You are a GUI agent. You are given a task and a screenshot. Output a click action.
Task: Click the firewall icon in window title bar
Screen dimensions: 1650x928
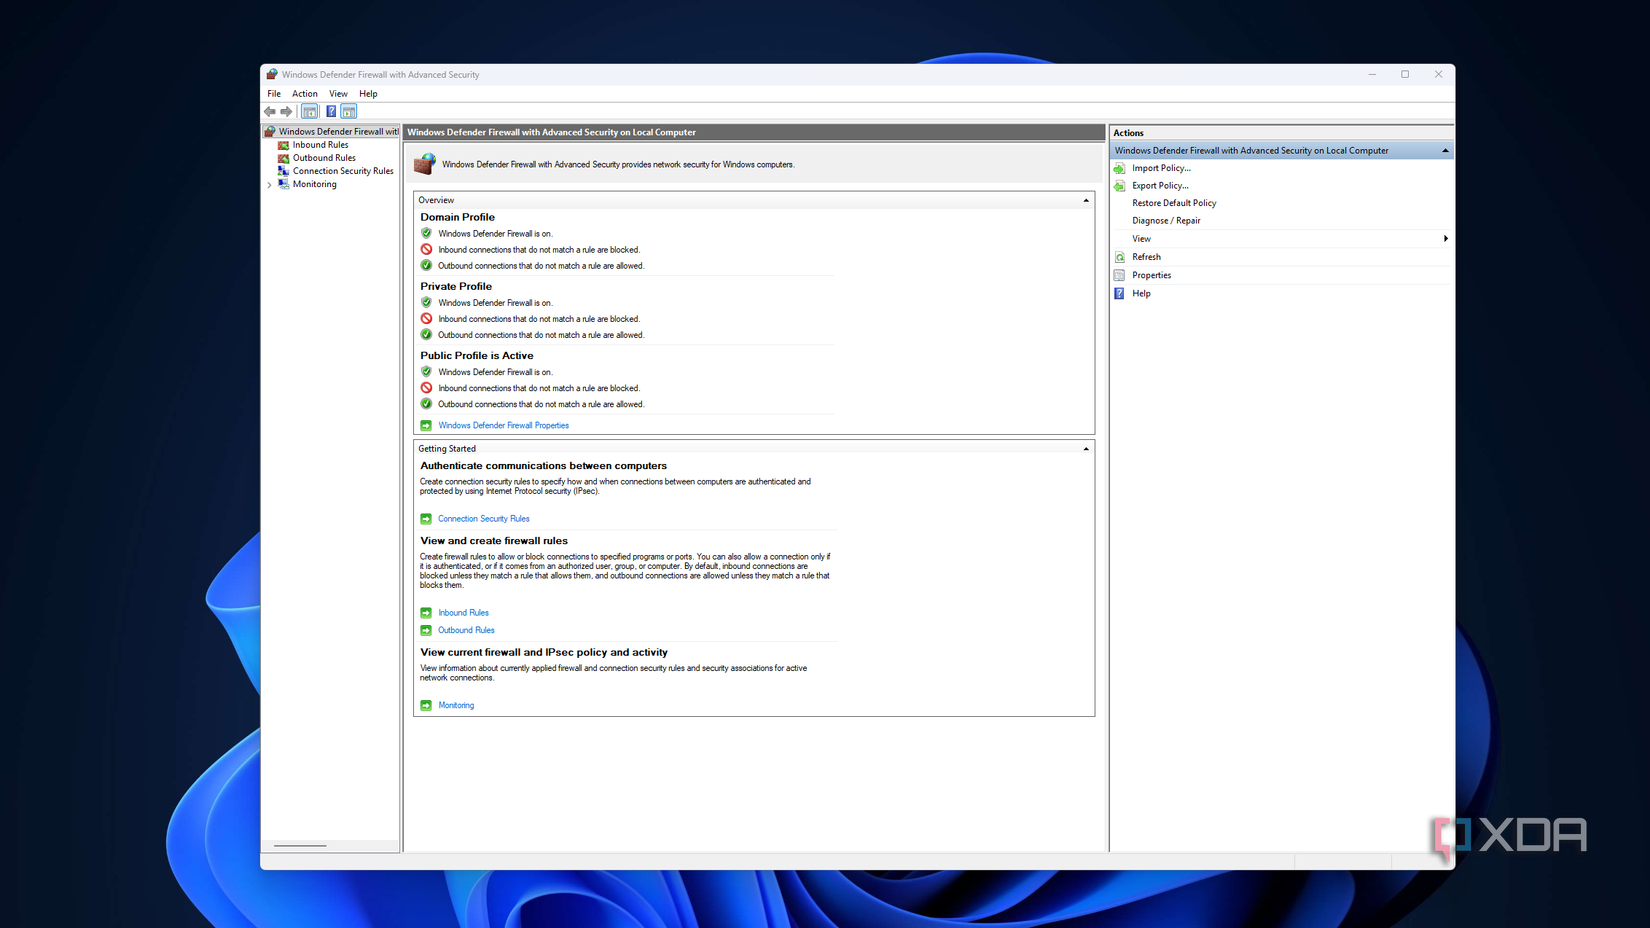272,74
